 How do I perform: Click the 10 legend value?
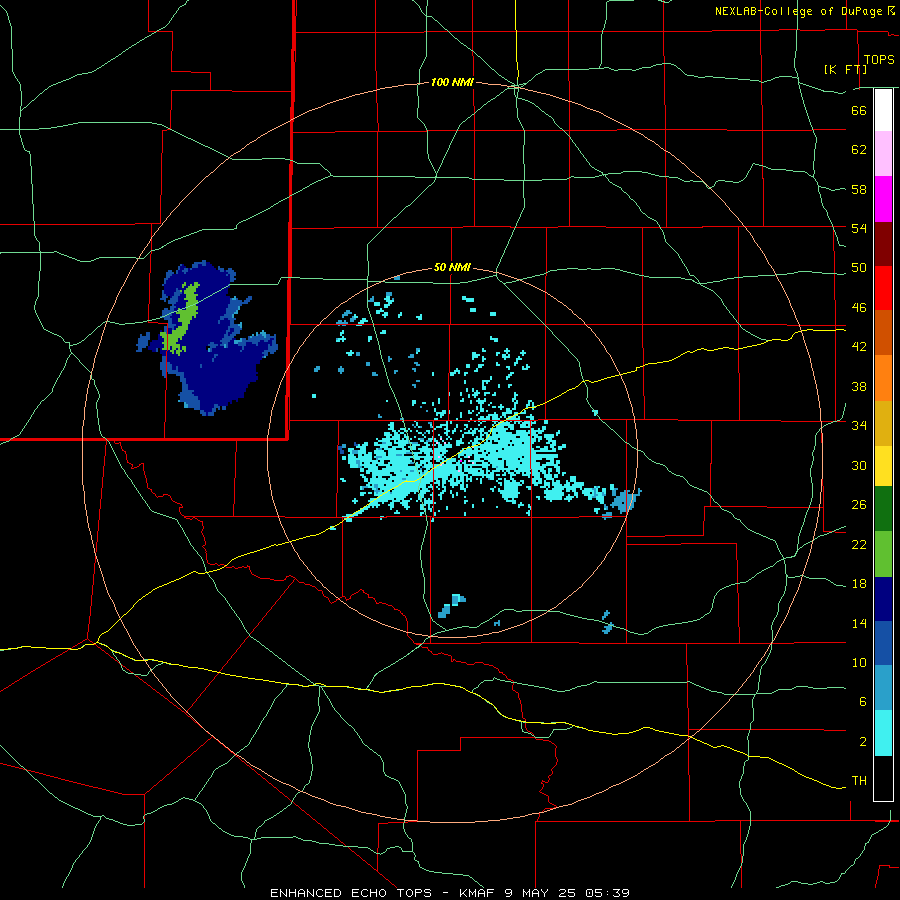(x=859, y=663)
